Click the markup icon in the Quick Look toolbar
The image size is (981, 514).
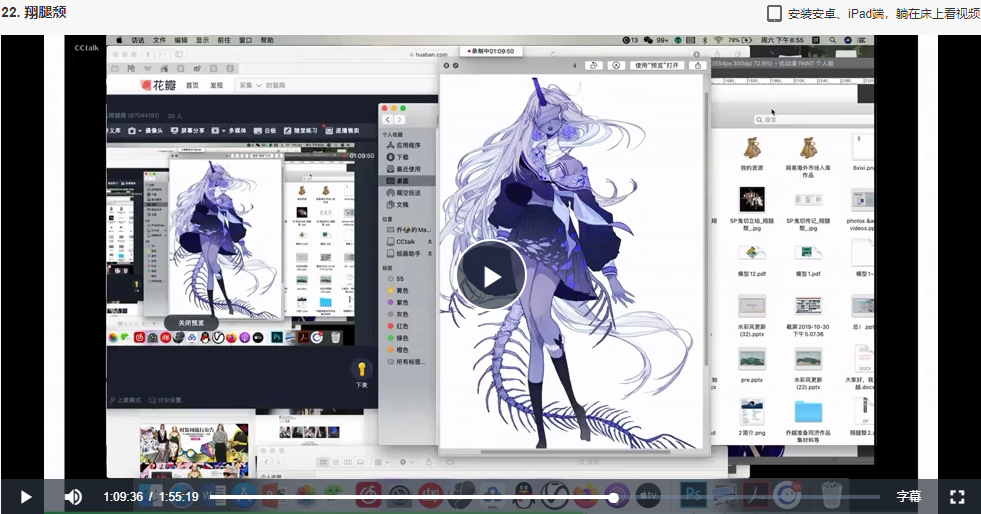pos(616,65)
